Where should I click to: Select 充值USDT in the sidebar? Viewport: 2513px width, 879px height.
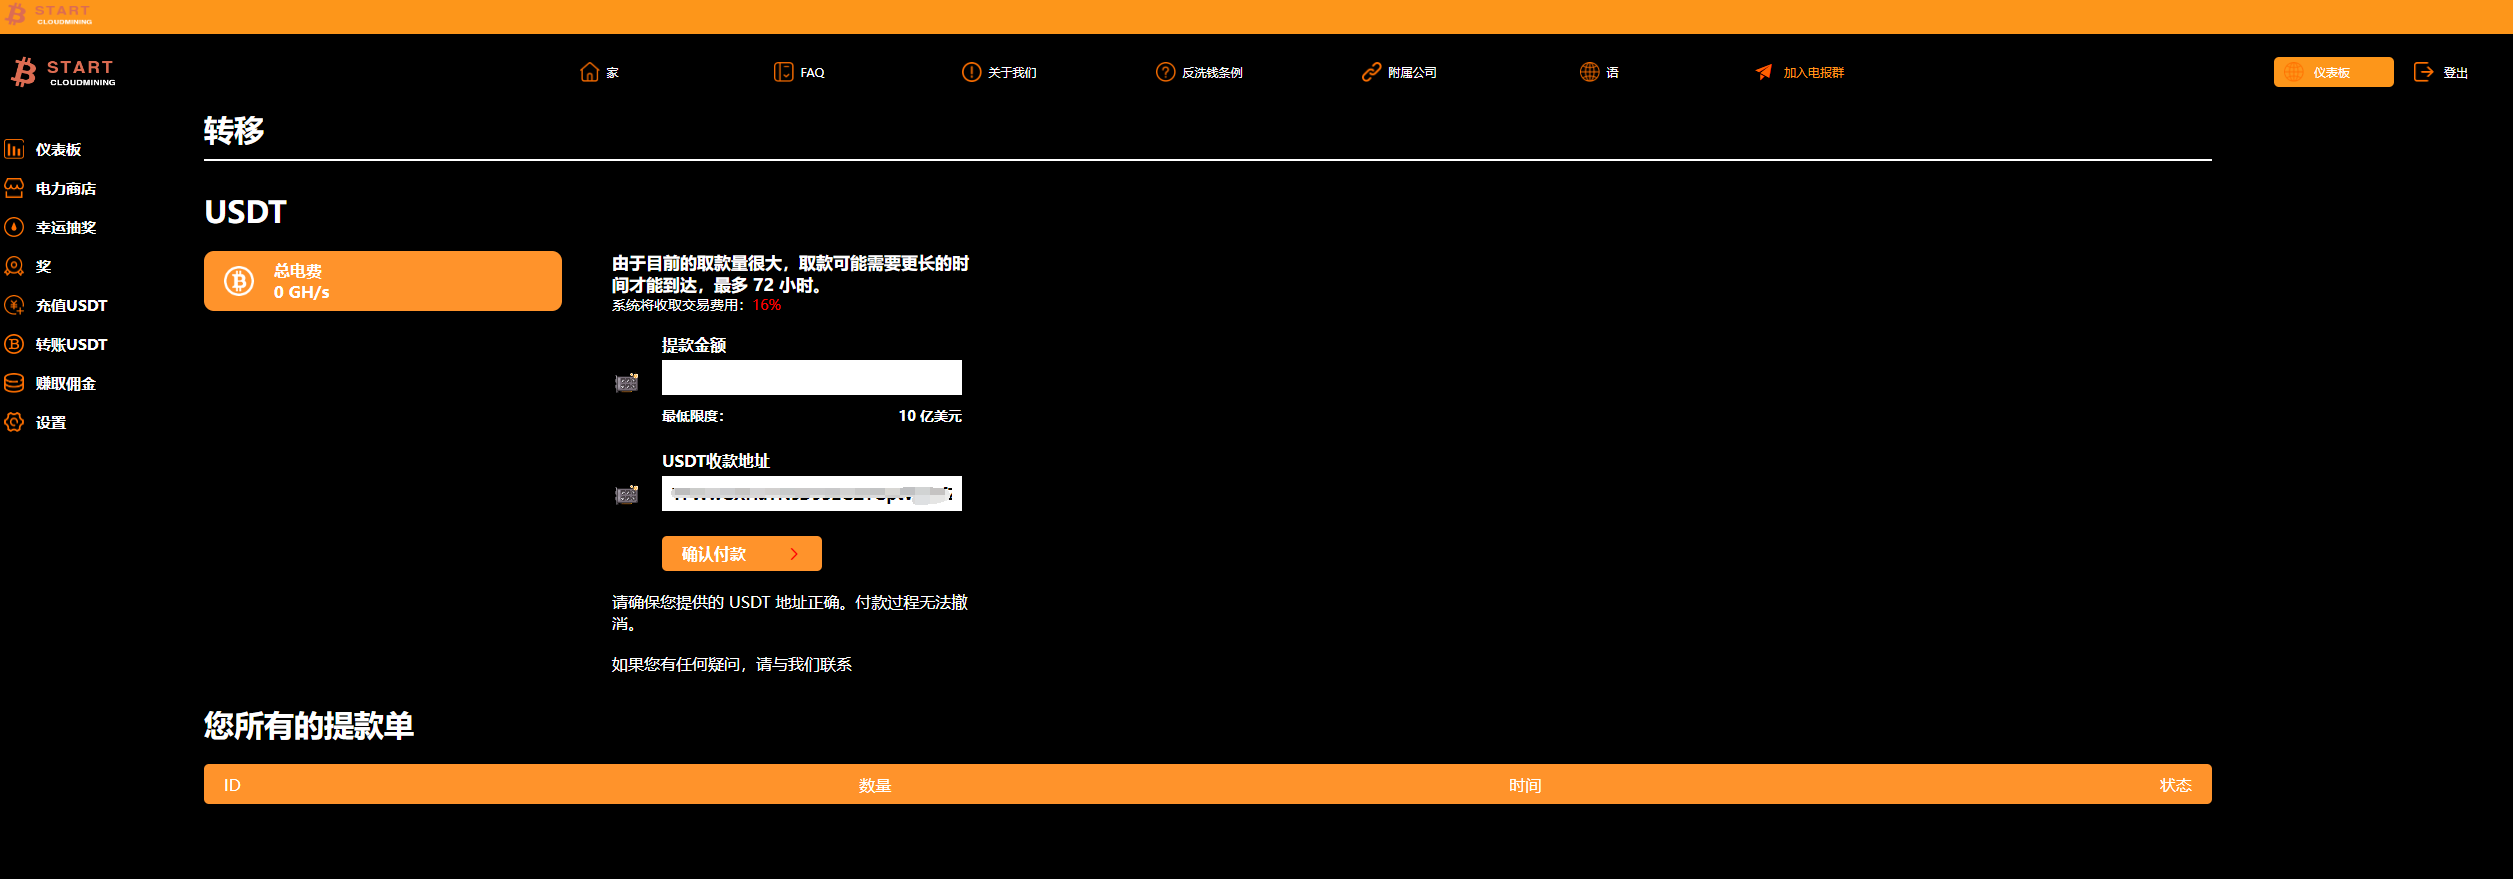point(70,306)
